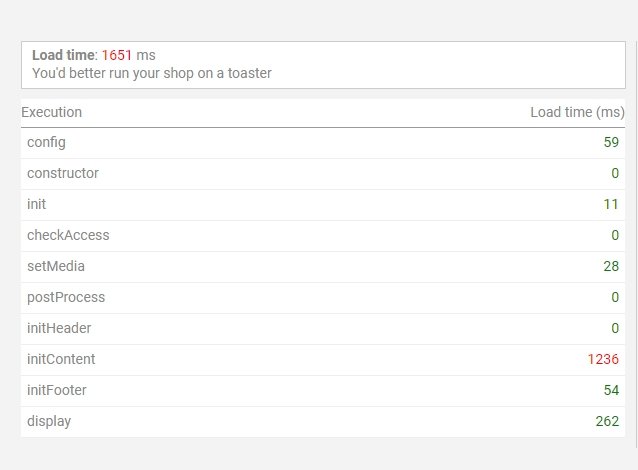The height and width of the screenshot is (470, 638).
Task: Click the 28 setMedia time value
Action: [611, 266]
